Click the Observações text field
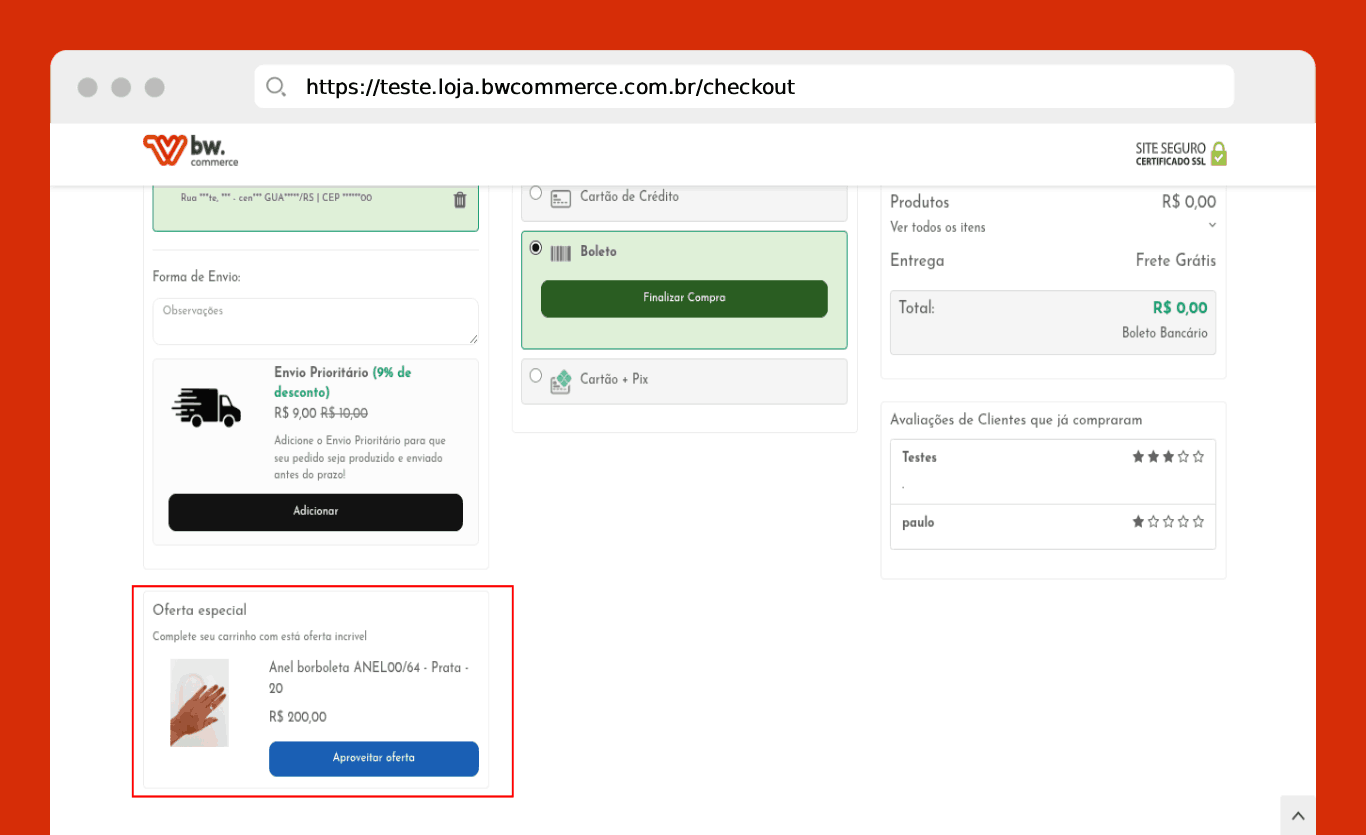The width and height of the screenshot is (1366, 835). point(315,321)
